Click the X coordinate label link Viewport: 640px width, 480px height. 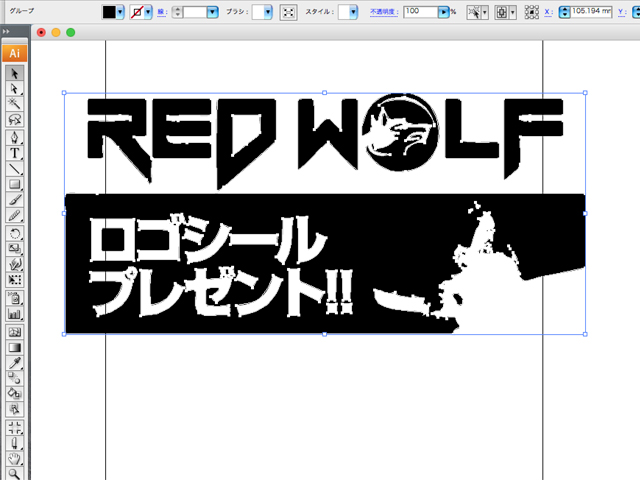[549, 12]
